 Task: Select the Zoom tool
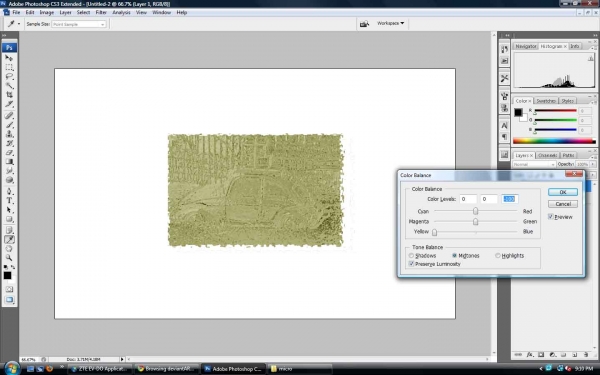pos(9,258)
